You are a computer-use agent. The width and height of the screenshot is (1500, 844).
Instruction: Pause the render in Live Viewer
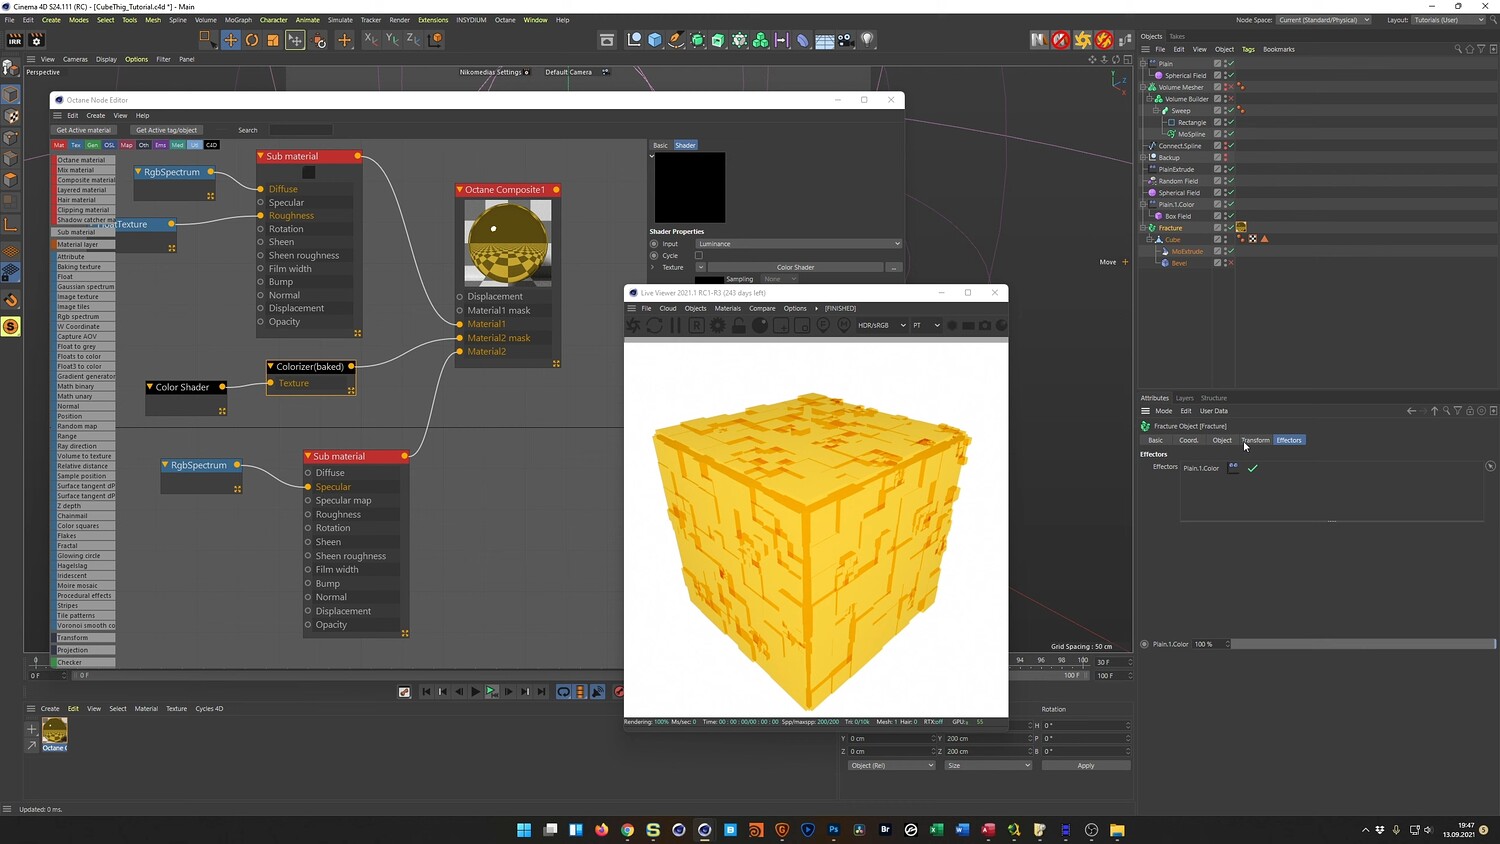[675, 325]
